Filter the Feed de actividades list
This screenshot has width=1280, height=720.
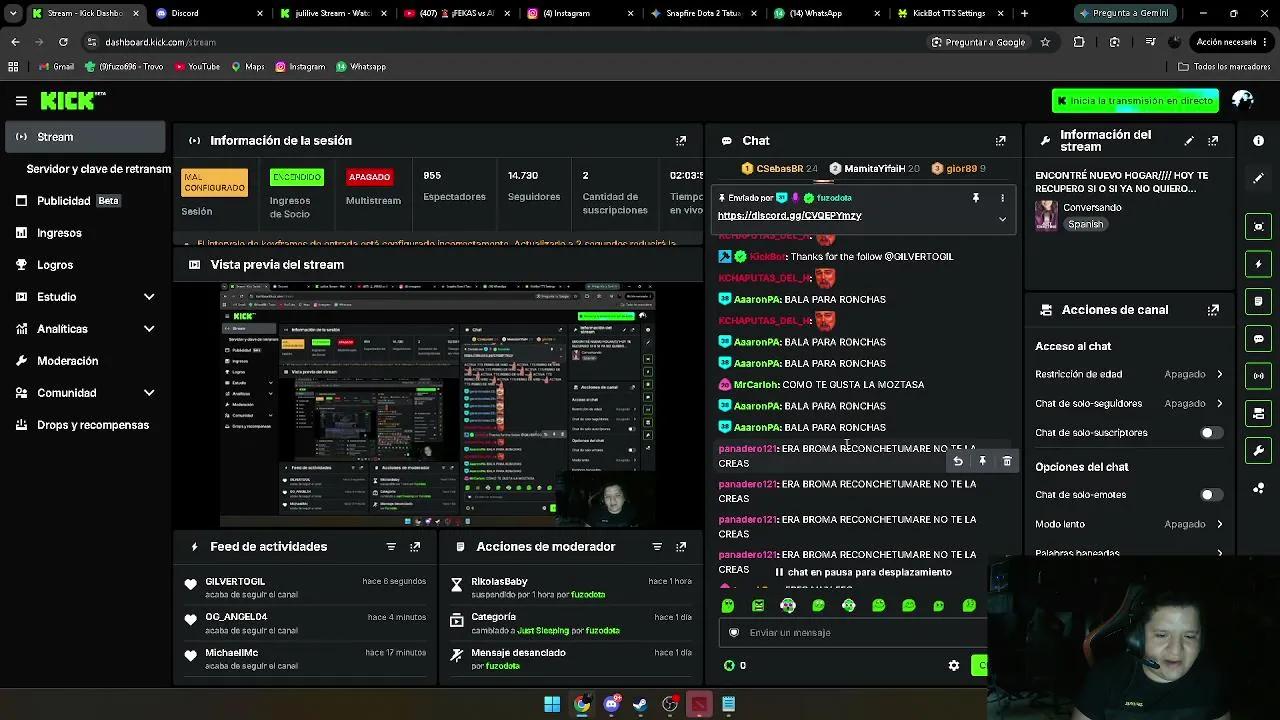coord(391,547)
